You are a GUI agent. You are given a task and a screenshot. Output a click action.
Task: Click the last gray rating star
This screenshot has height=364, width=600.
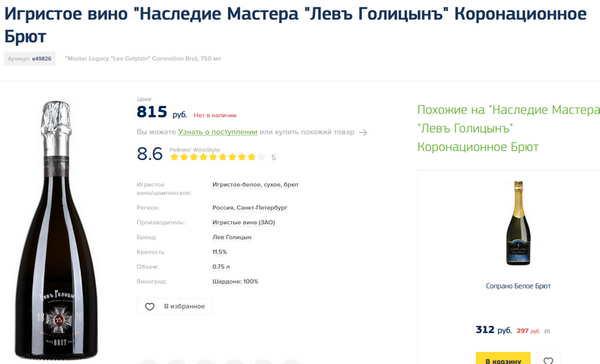coord(261,157)
